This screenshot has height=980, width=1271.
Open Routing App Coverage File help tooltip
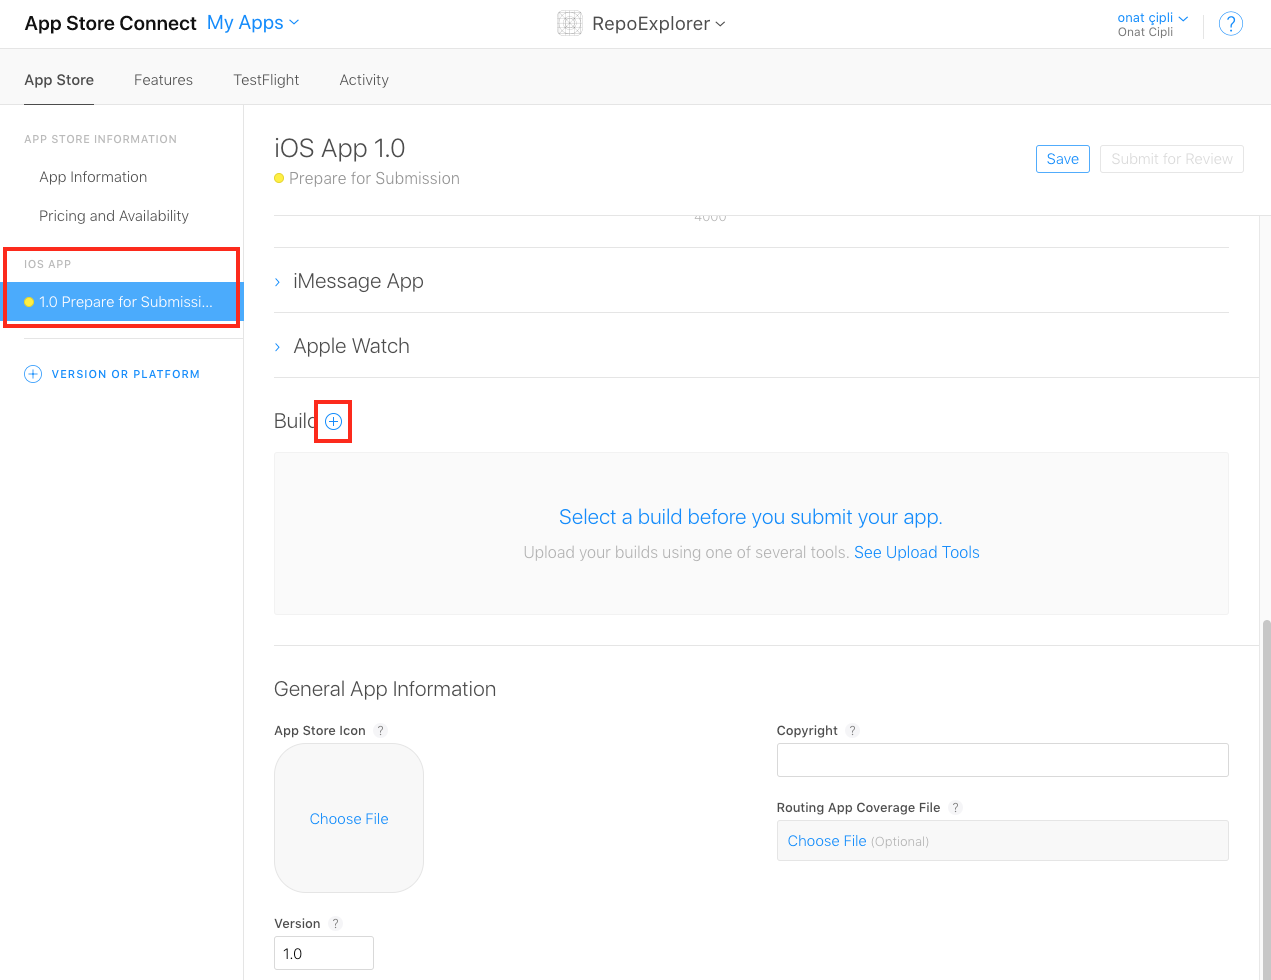[x=955, y=808]
